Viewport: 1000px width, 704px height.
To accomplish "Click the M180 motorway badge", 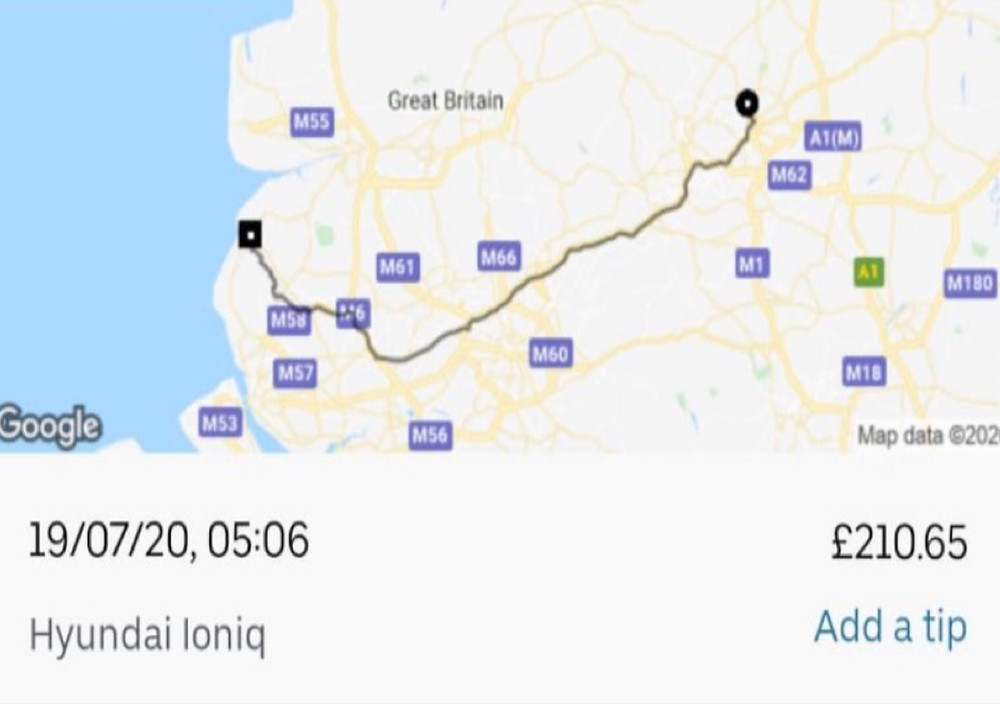I will (x=970, y=282).
